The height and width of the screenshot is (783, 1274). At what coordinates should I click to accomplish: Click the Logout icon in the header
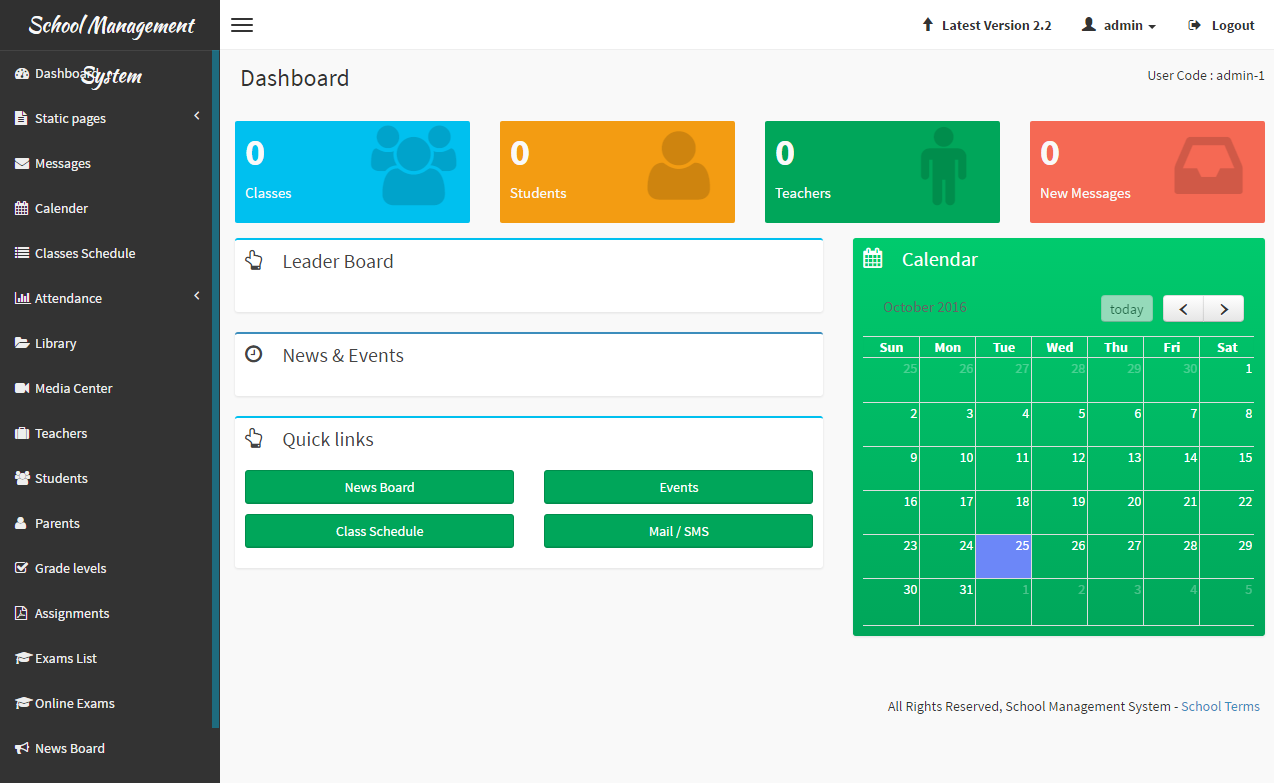pos(1194,25)
